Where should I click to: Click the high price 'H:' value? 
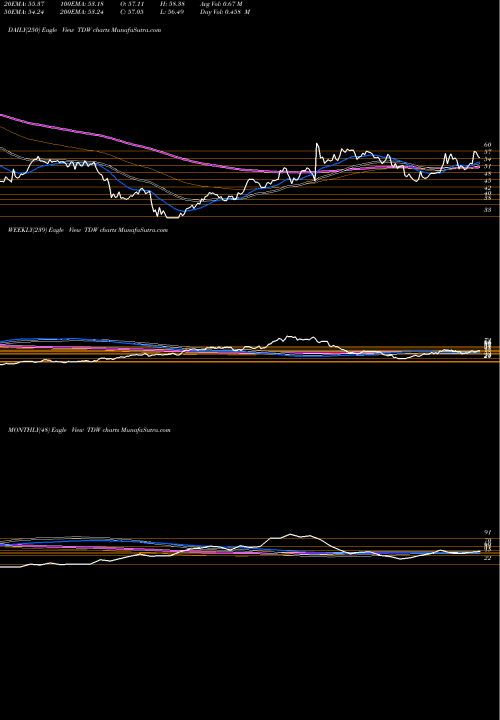171,4
